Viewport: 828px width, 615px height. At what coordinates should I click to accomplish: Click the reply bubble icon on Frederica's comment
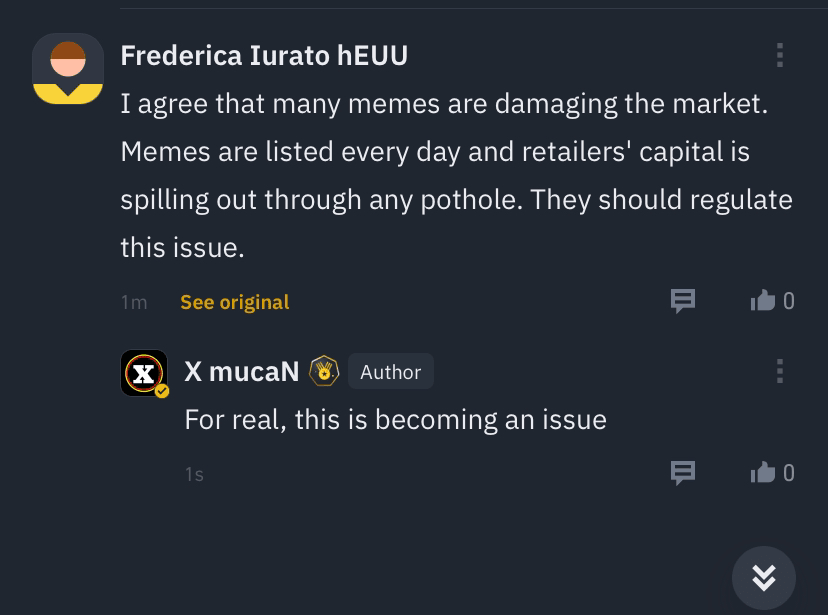pyautogui.click(x=682, y=301)
